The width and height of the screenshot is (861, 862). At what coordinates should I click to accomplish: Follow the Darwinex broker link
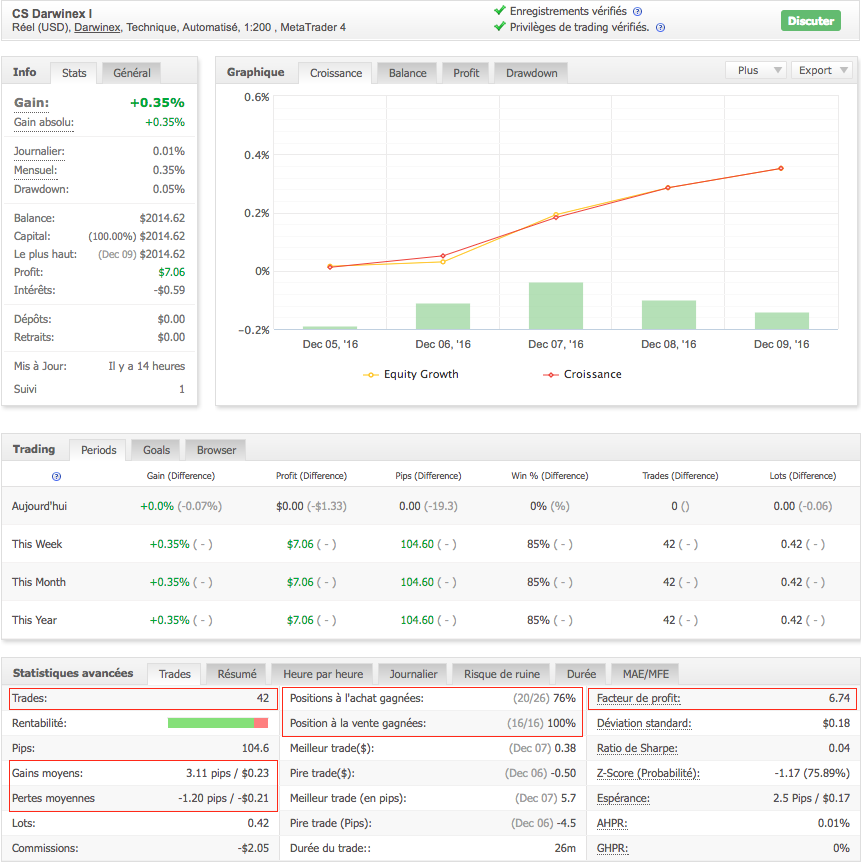[96, 28]
